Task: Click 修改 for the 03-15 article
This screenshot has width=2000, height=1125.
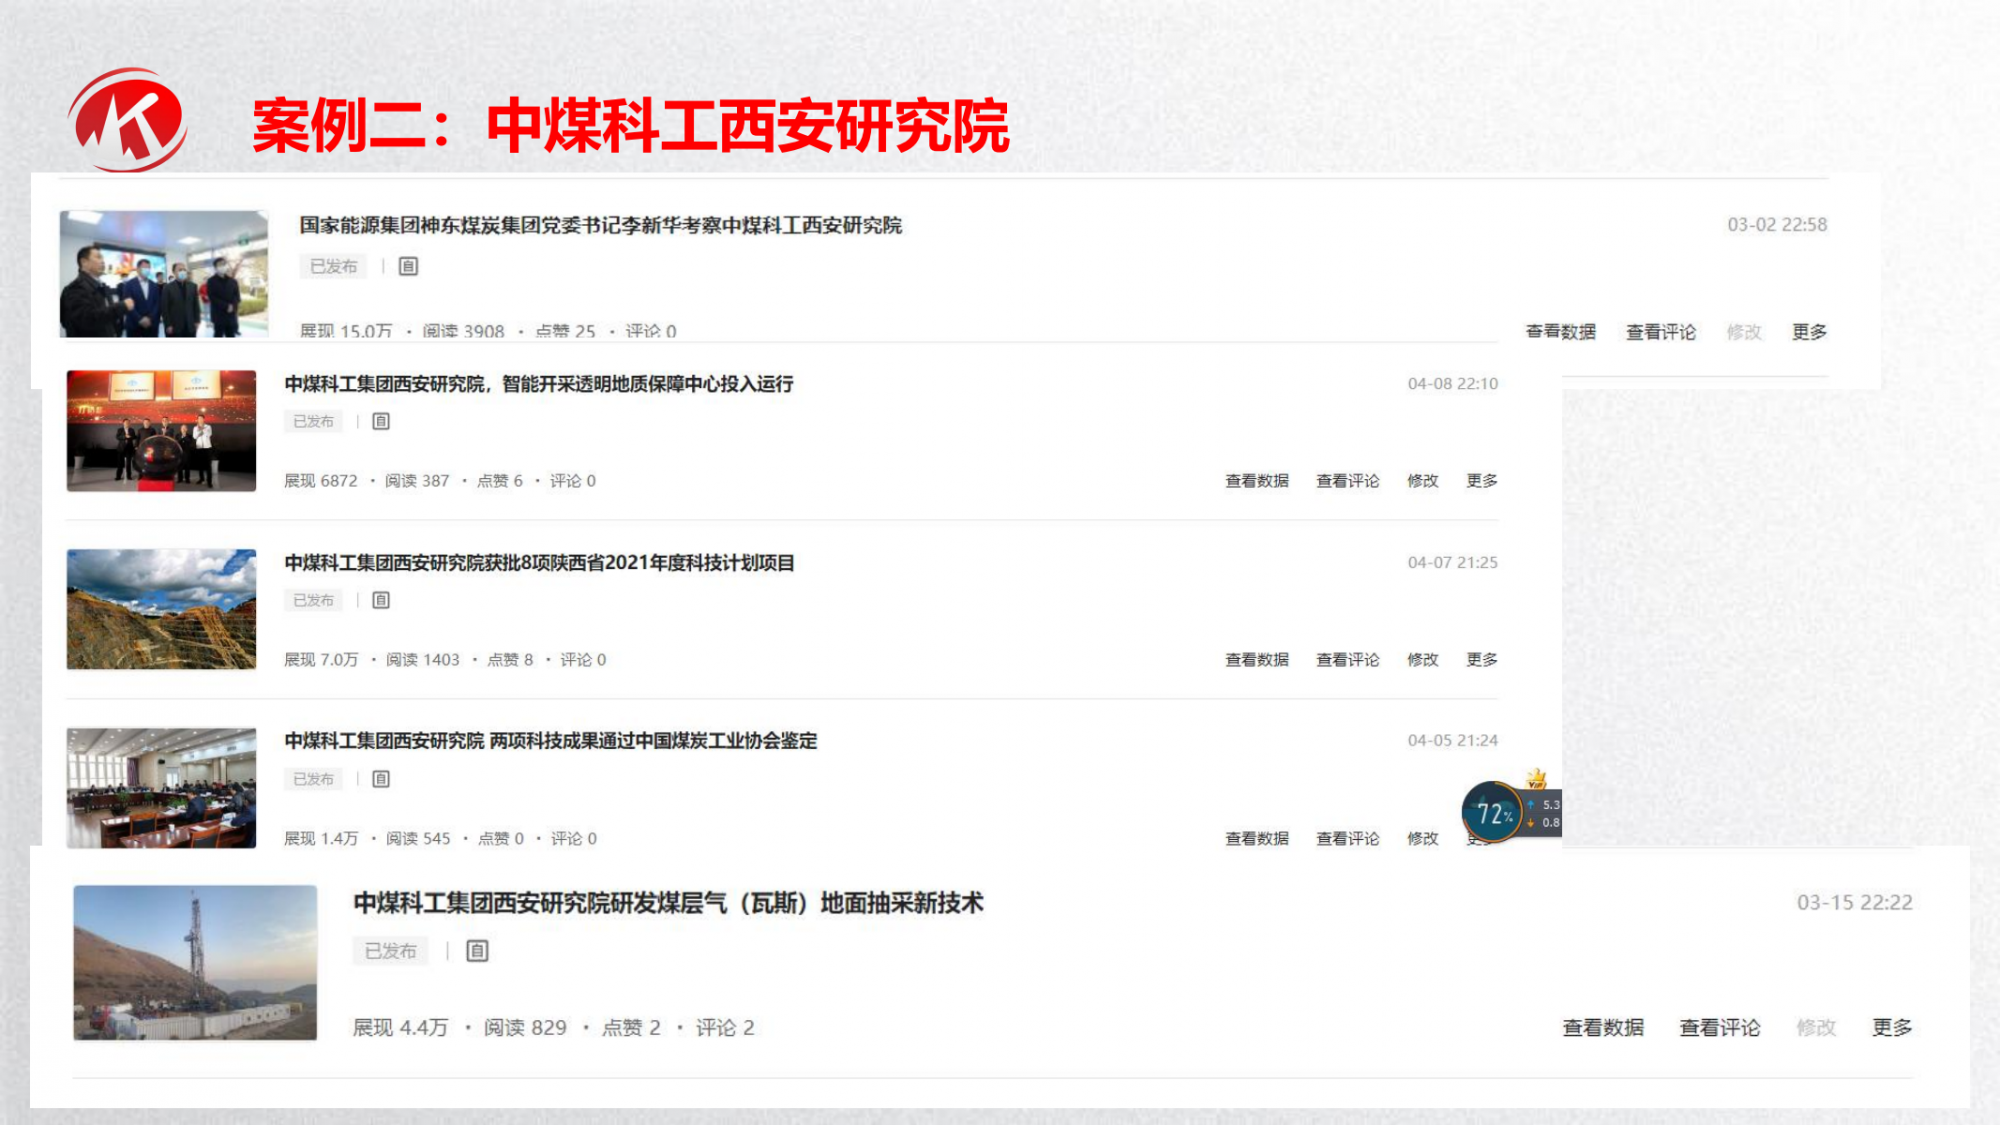Action: tap(1816, 1028)
